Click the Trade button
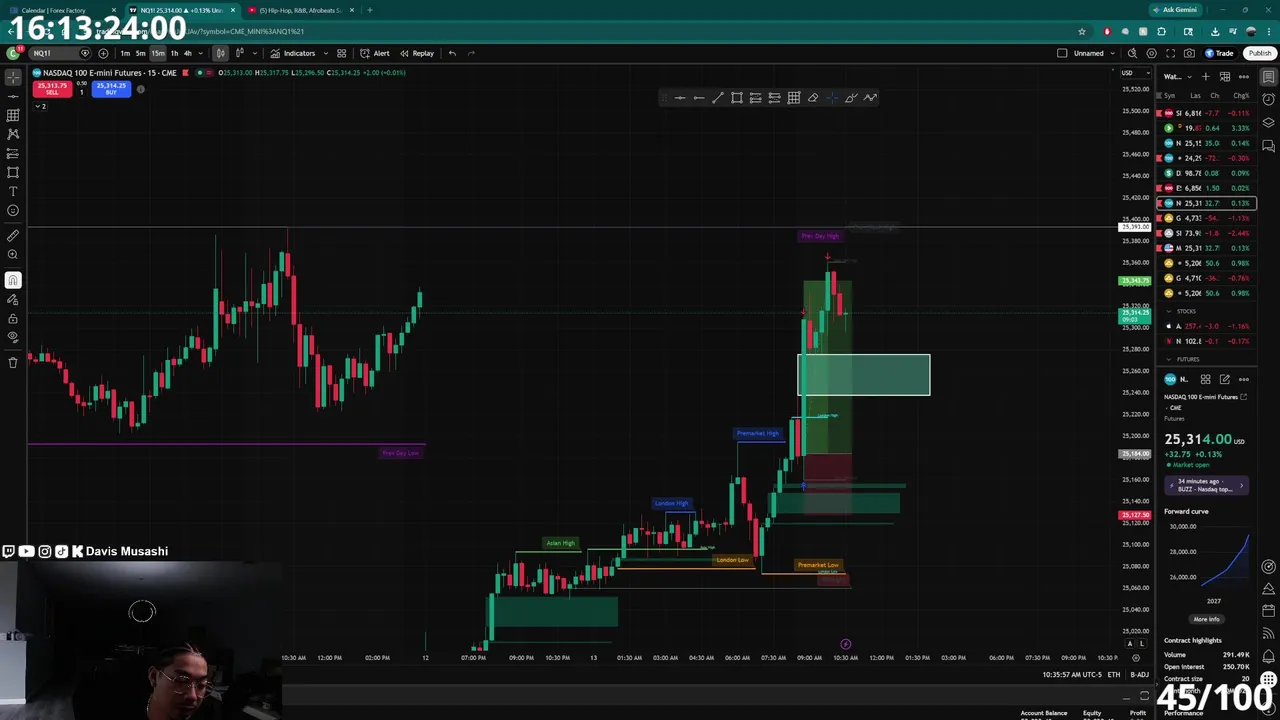The height and width of the screenshot is (720, 1280). point(1219,53)
